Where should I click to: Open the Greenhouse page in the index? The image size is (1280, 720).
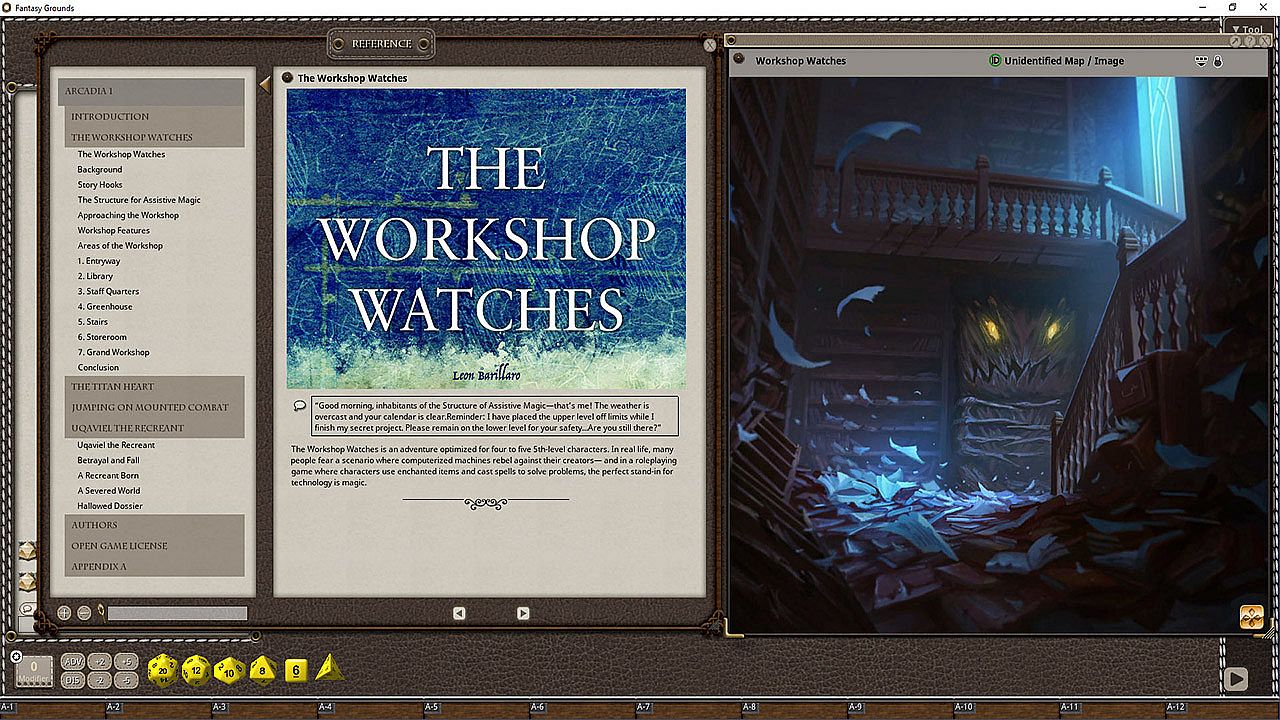tap(105, 307)
